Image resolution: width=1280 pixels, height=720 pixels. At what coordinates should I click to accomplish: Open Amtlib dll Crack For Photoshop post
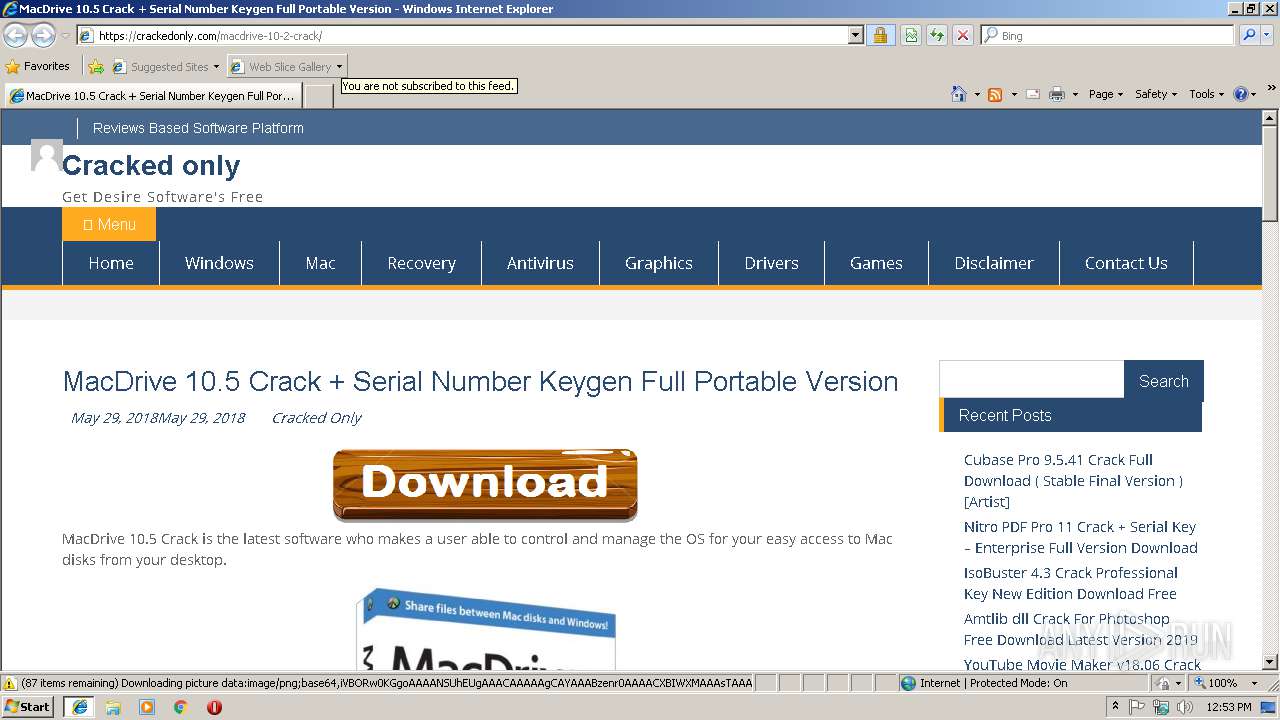point(1080,629)
